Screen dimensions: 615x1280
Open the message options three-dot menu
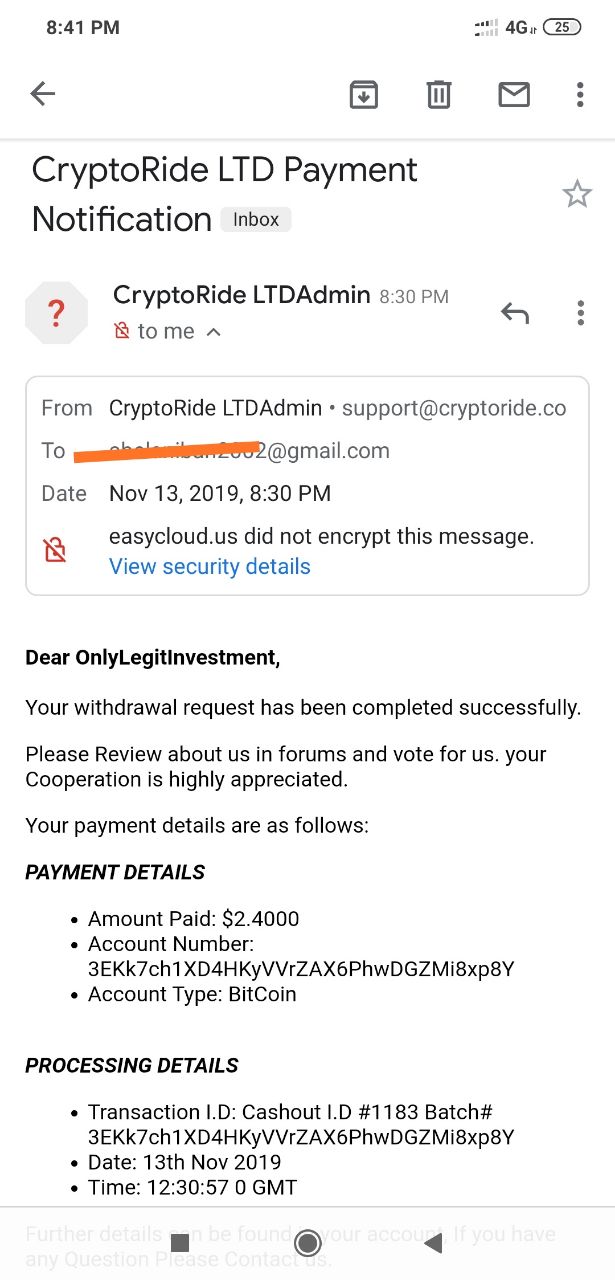click(580, 313)
